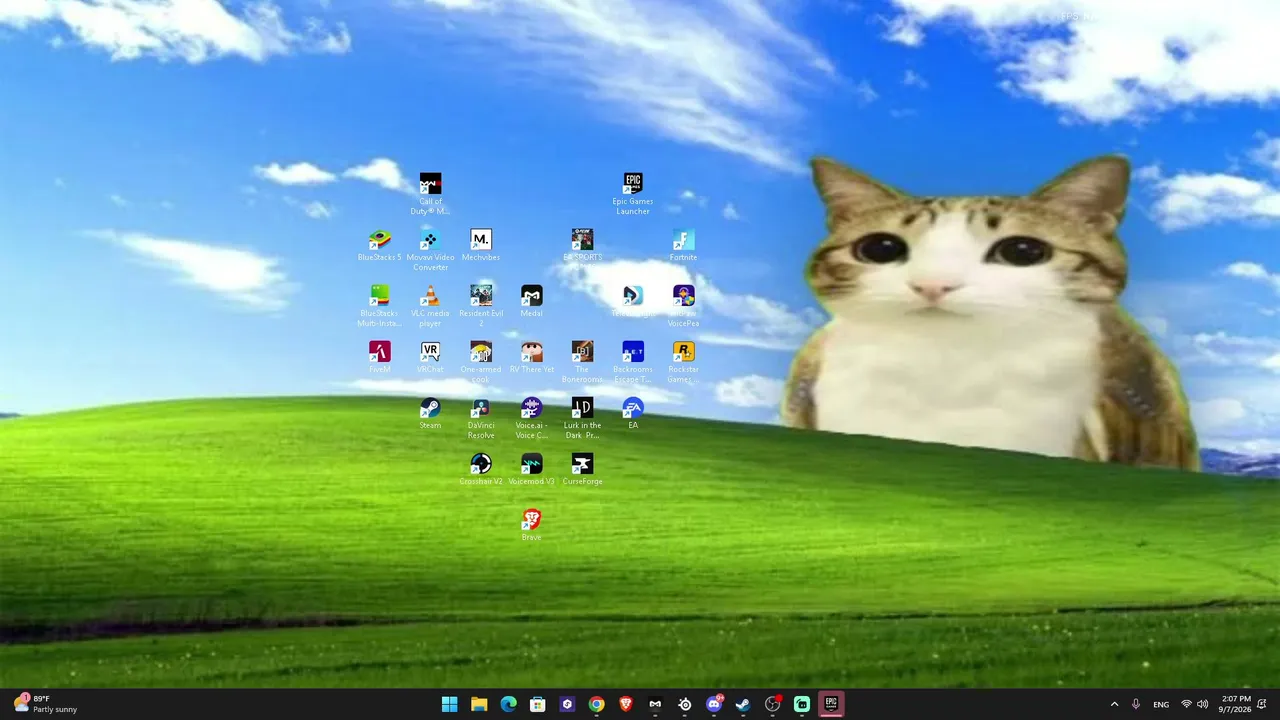The image size is (1280, 720).
Task: Select the Movavi Video Converter shortcut
Action: pos(430,250)
